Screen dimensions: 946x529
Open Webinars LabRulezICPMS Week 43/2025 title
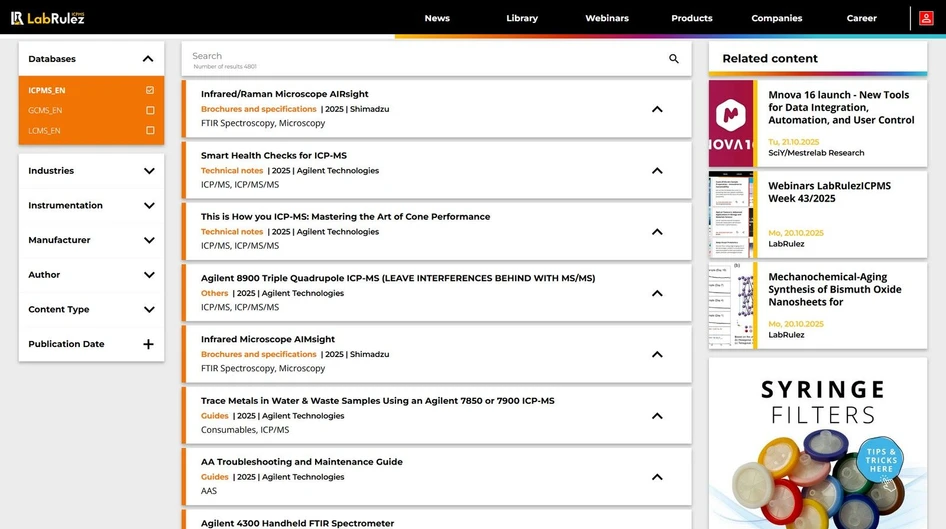[829, 192]
